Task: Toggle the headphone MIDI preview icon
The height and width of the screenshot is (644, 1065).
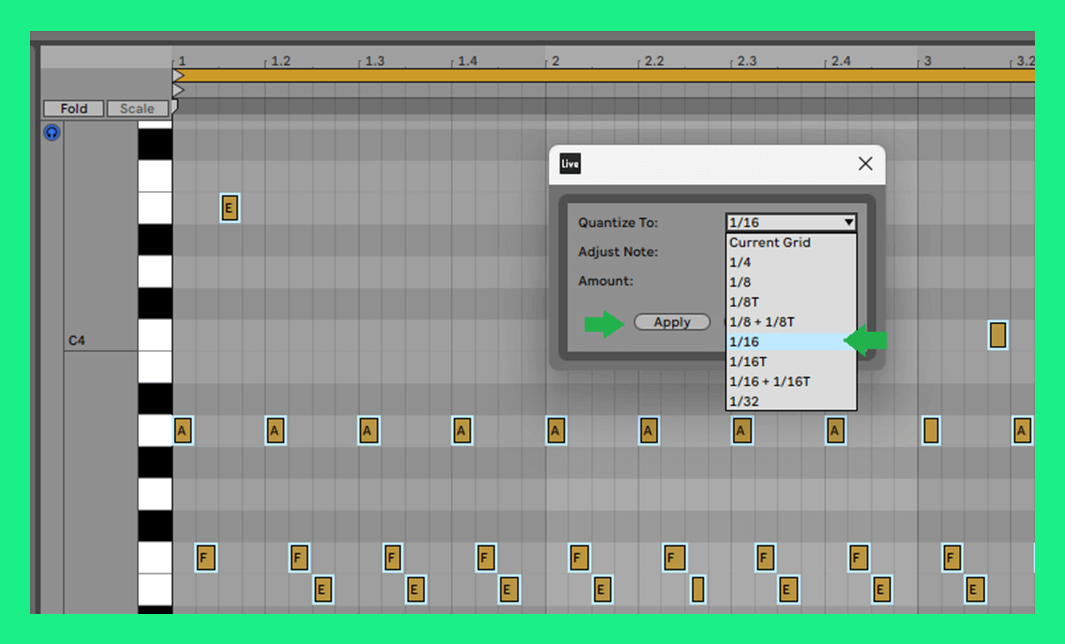Action: click(51, 132)
